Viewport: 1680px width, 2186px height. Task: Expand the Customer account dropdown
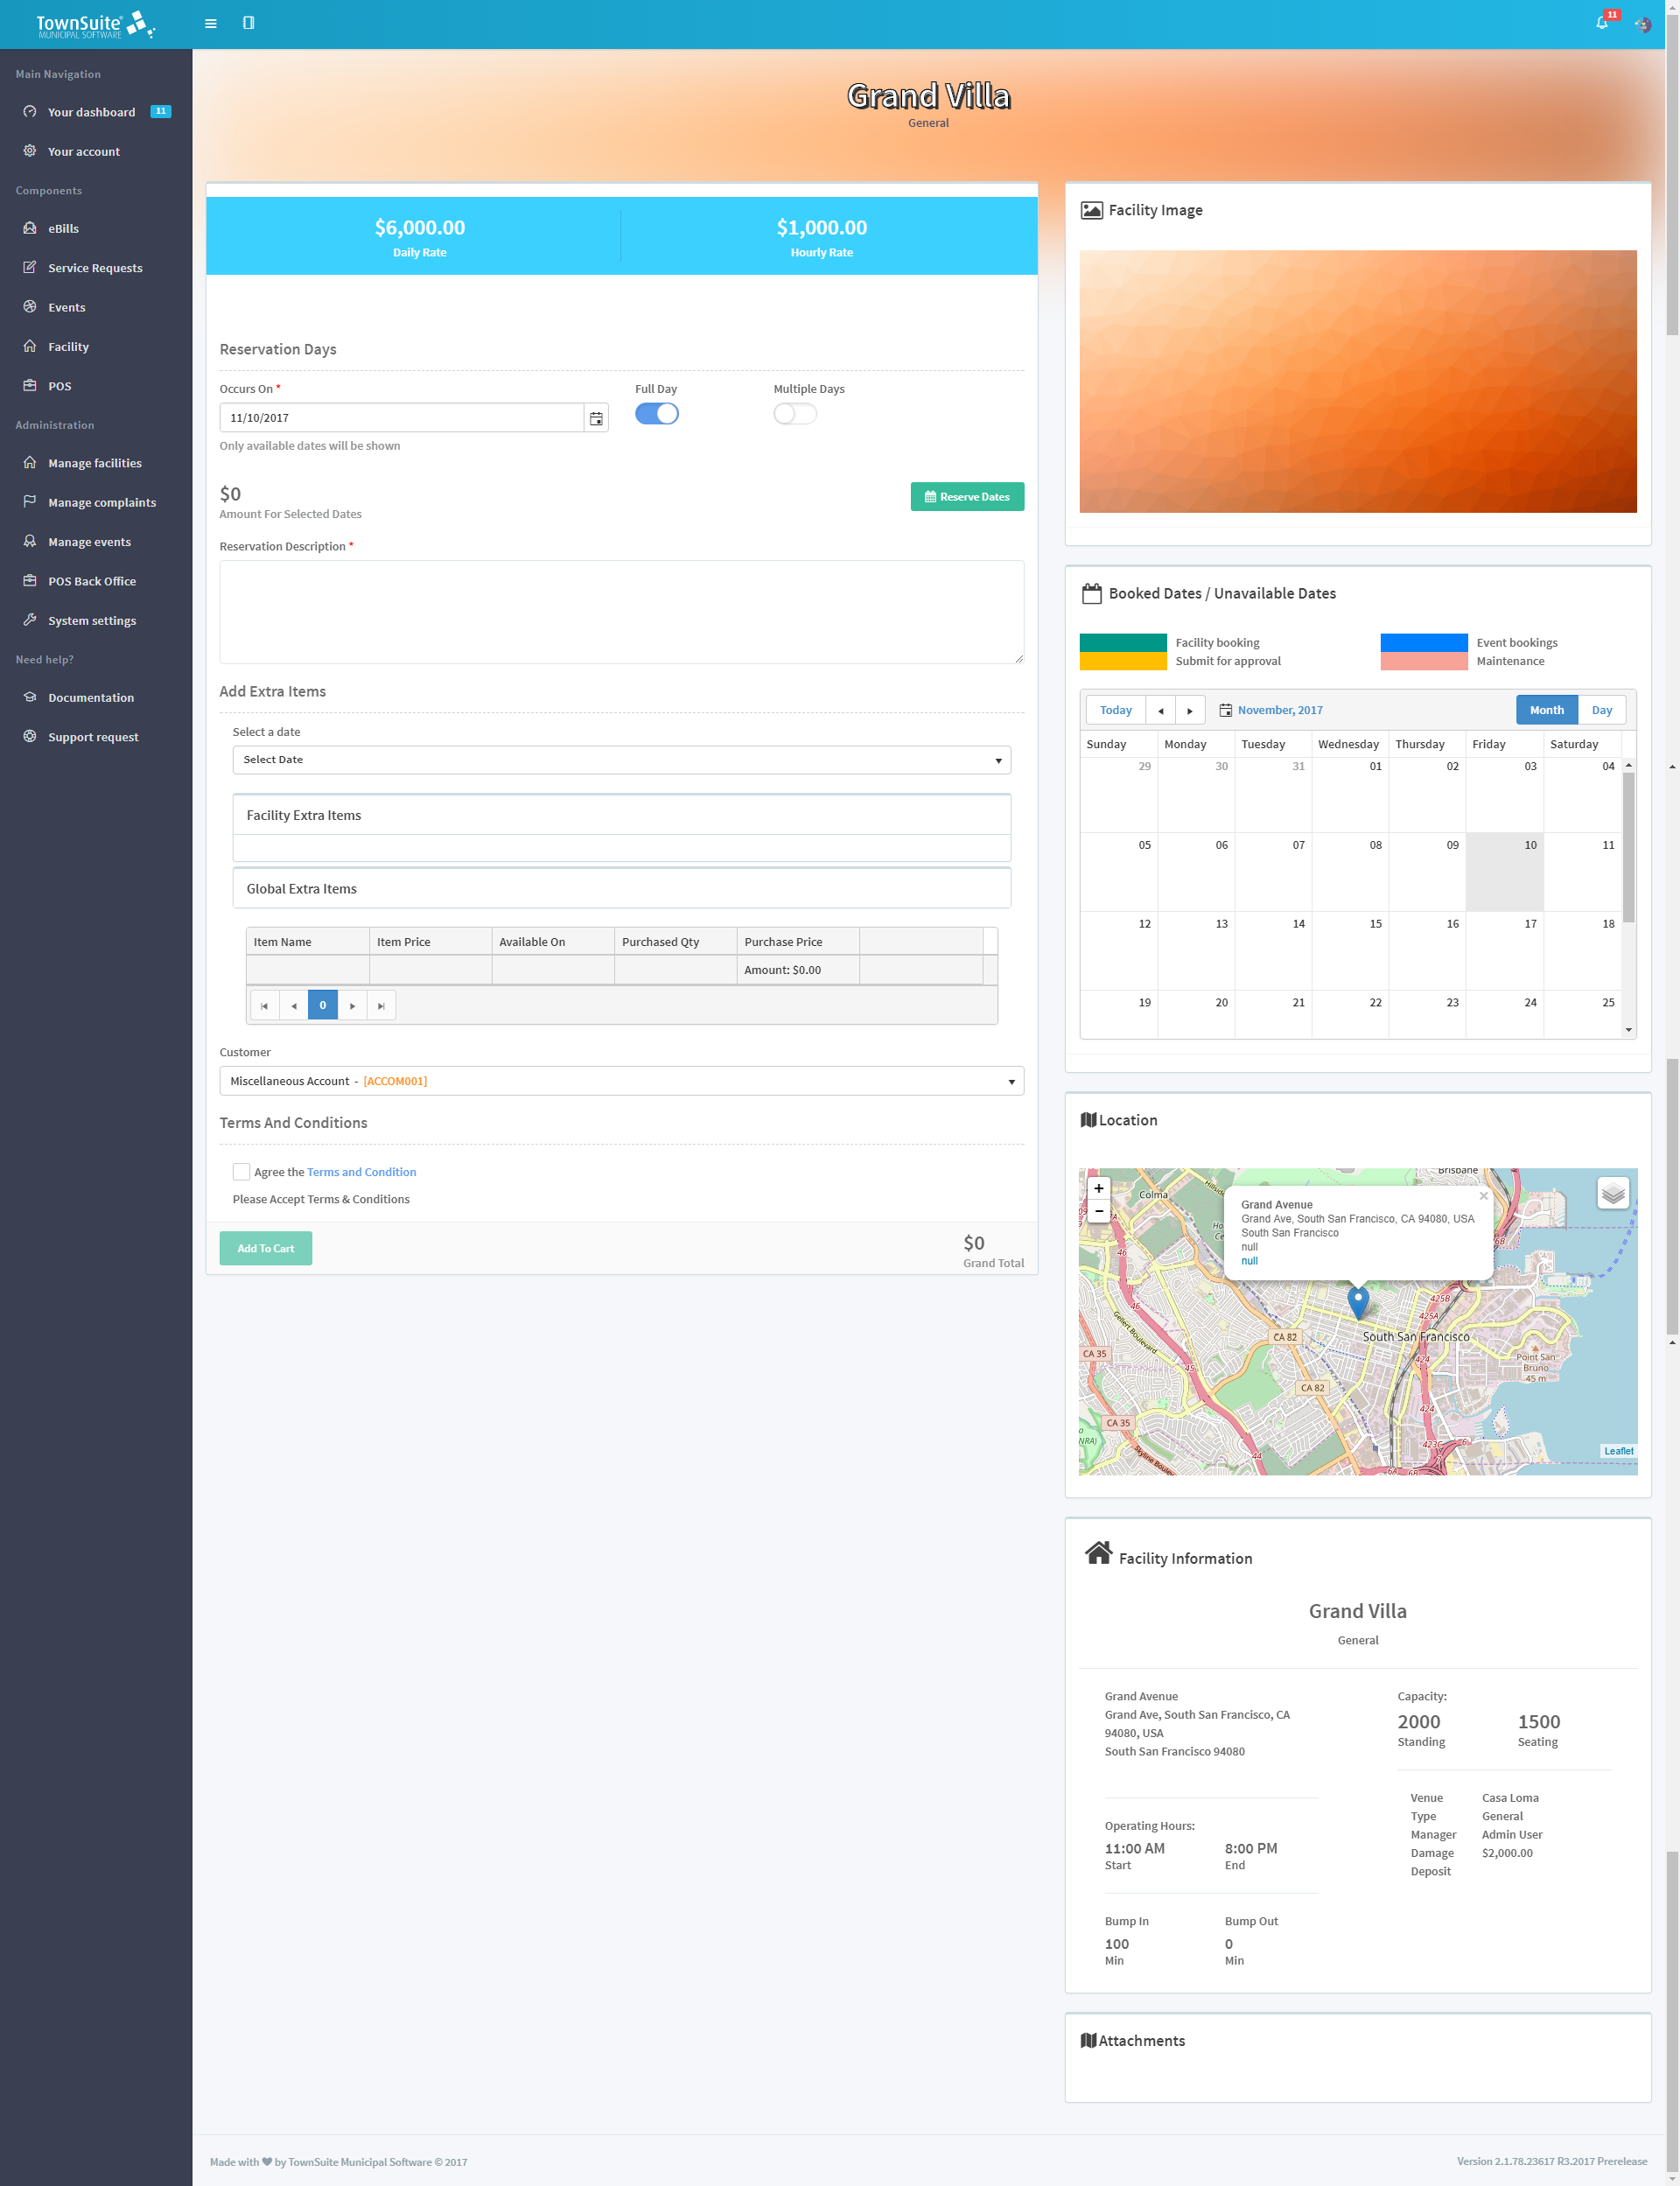click(620, 1081)
